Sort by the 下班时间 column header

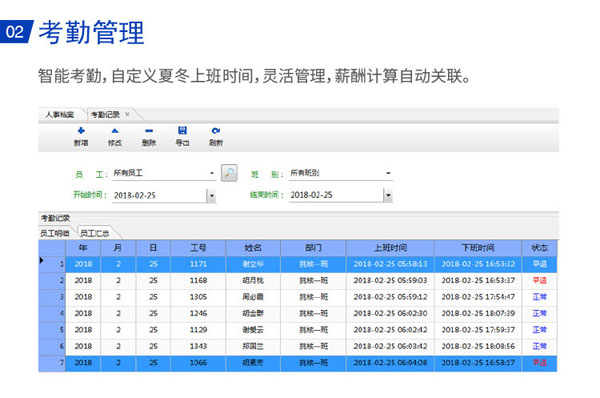[478, 248]
